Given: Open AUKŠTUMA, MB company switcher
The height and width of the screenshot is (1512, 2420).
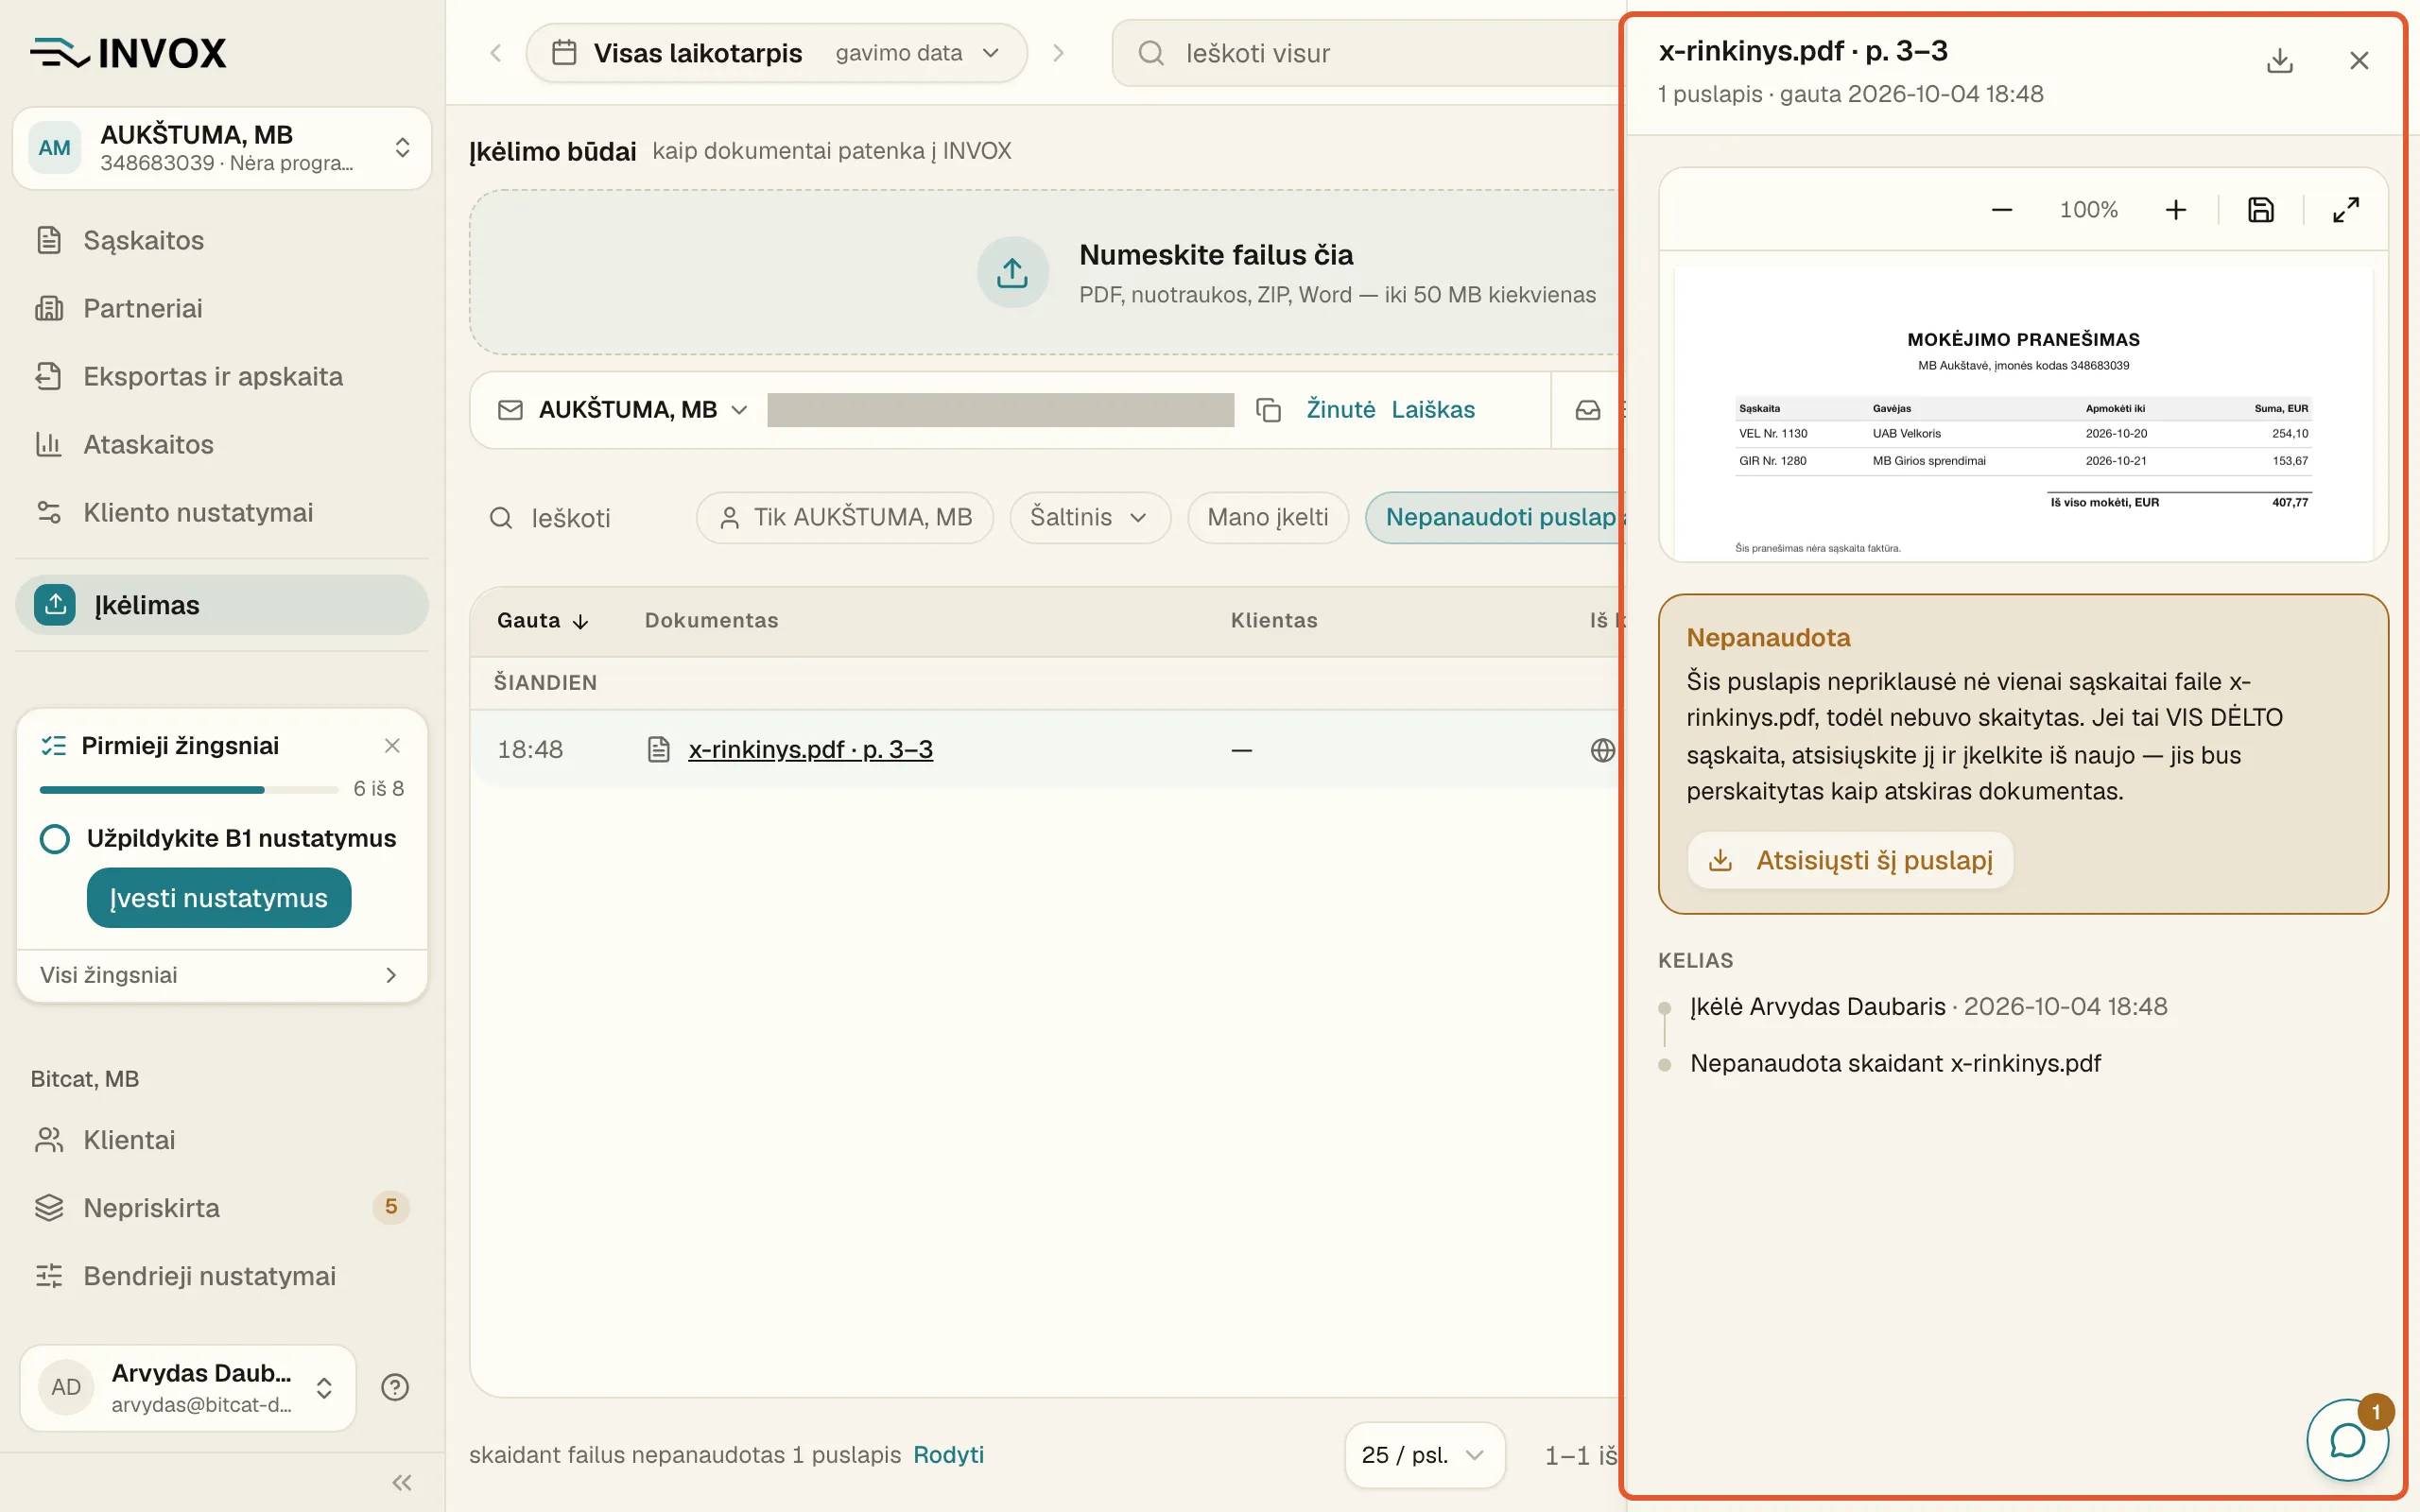Looking at the screenshot, I should [x=222, y=148].
